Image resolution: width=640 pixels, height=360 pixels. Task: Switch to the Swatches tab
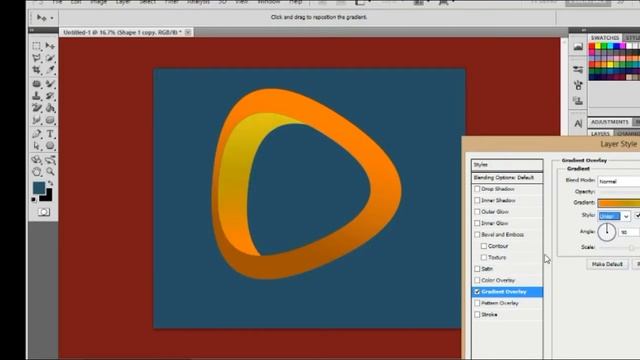(x=605, y=38)
